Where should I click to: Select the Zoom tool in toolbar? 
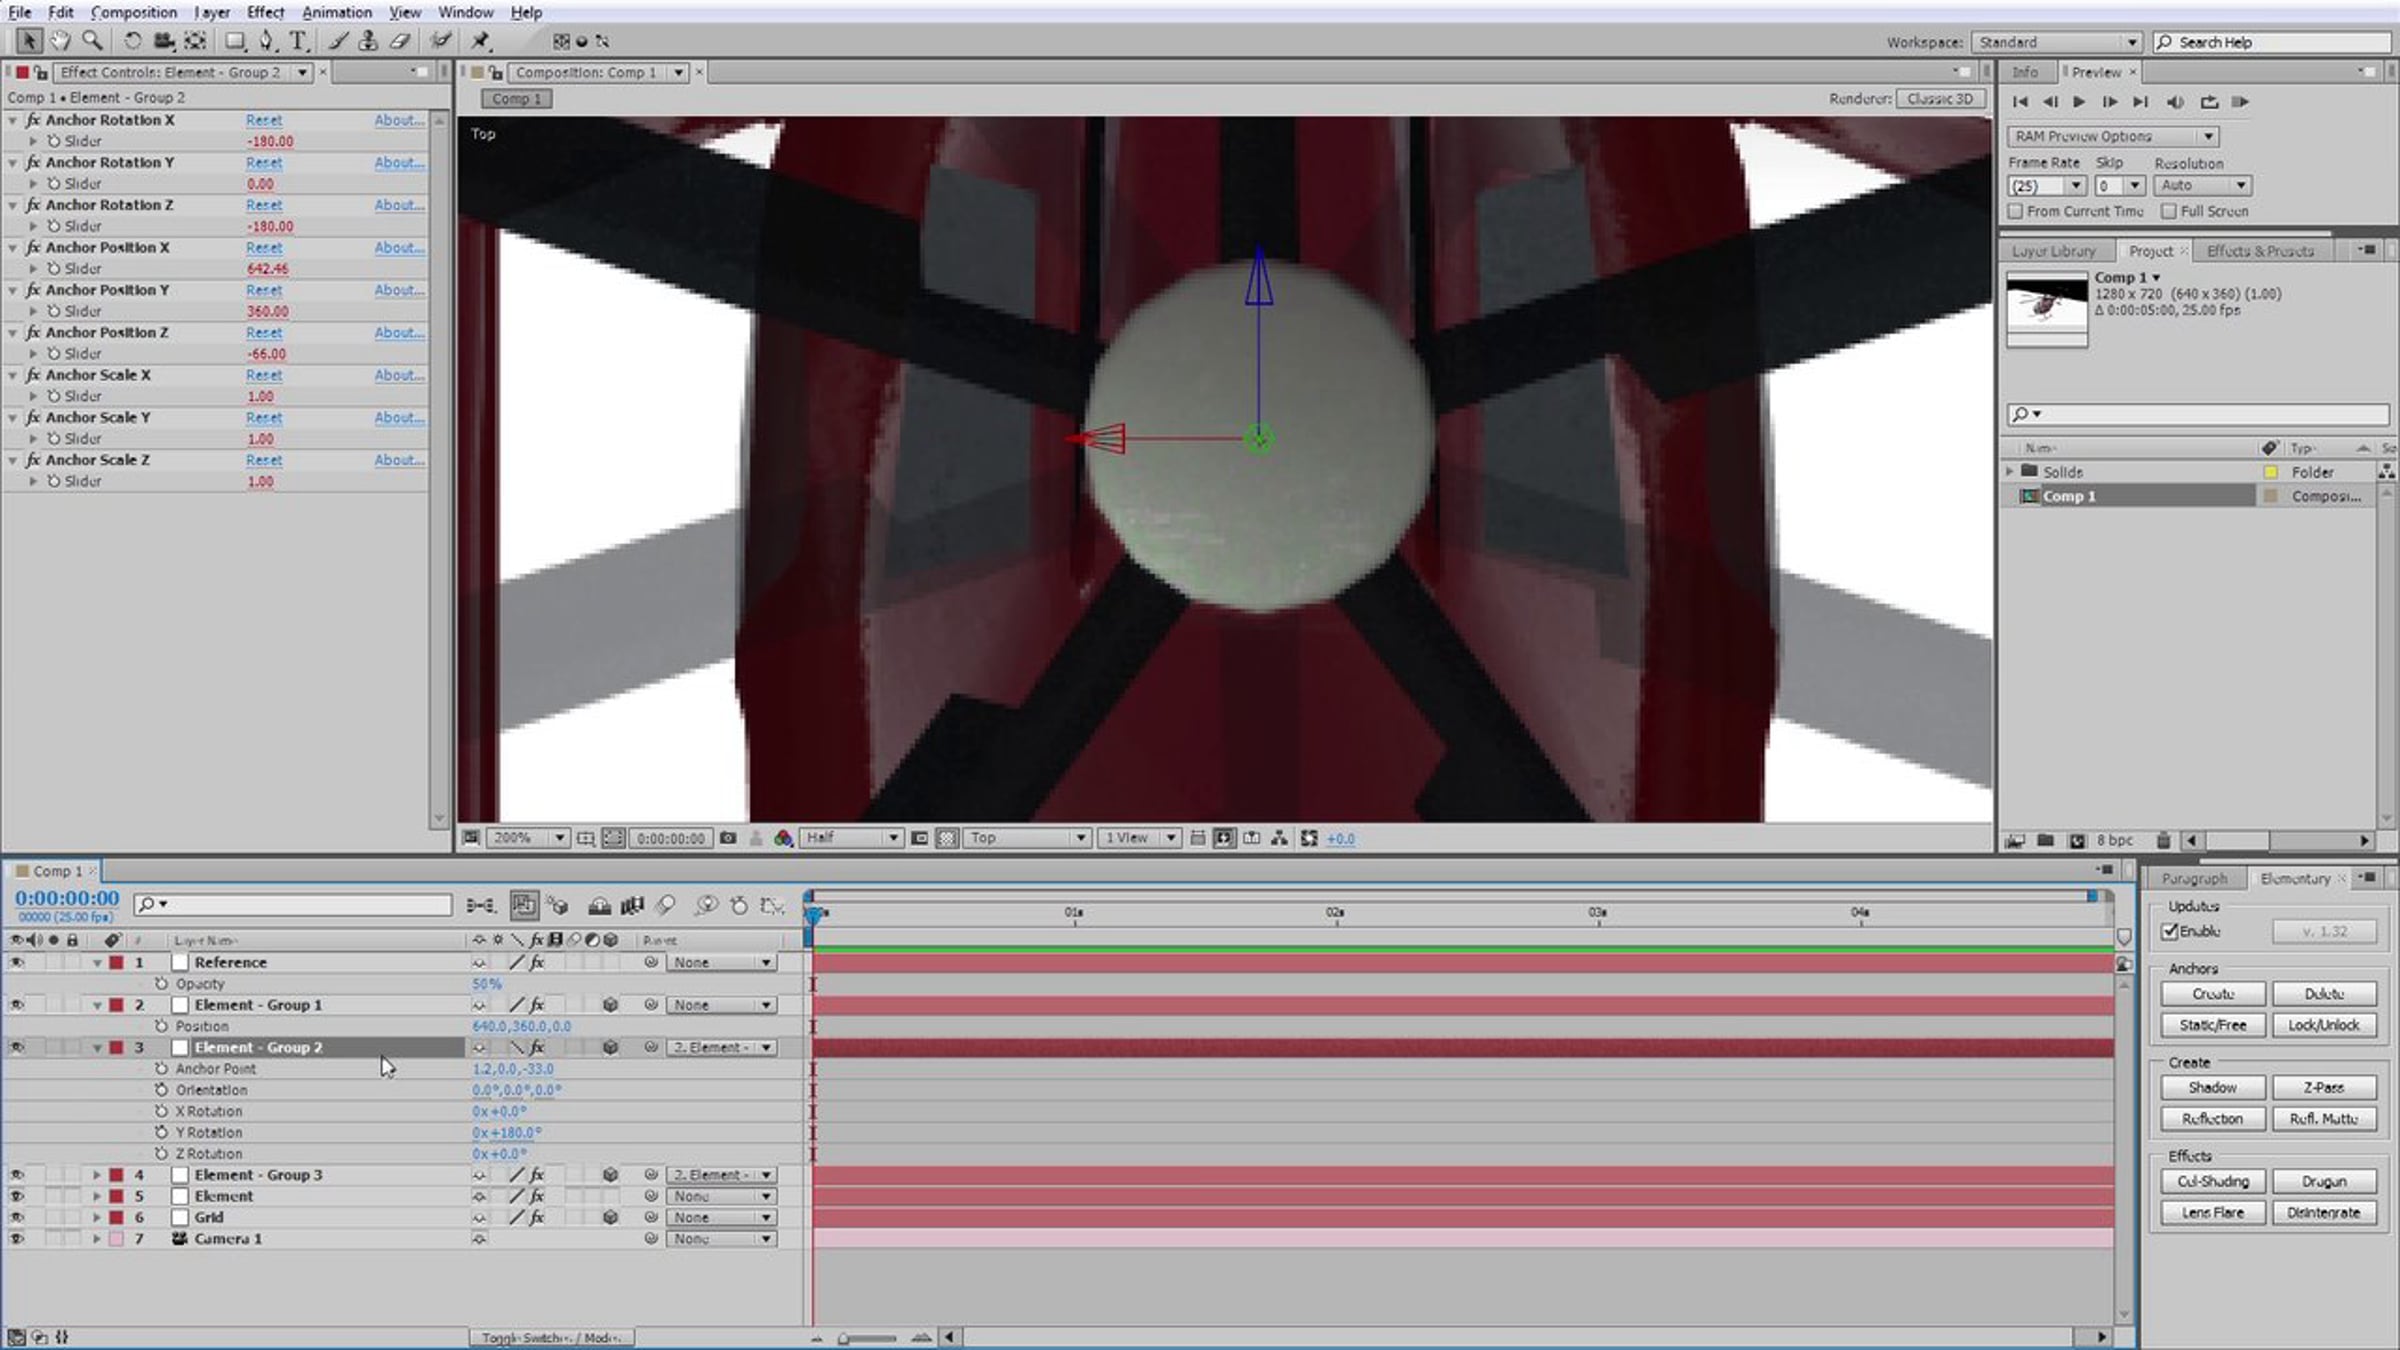click(92, 41)
